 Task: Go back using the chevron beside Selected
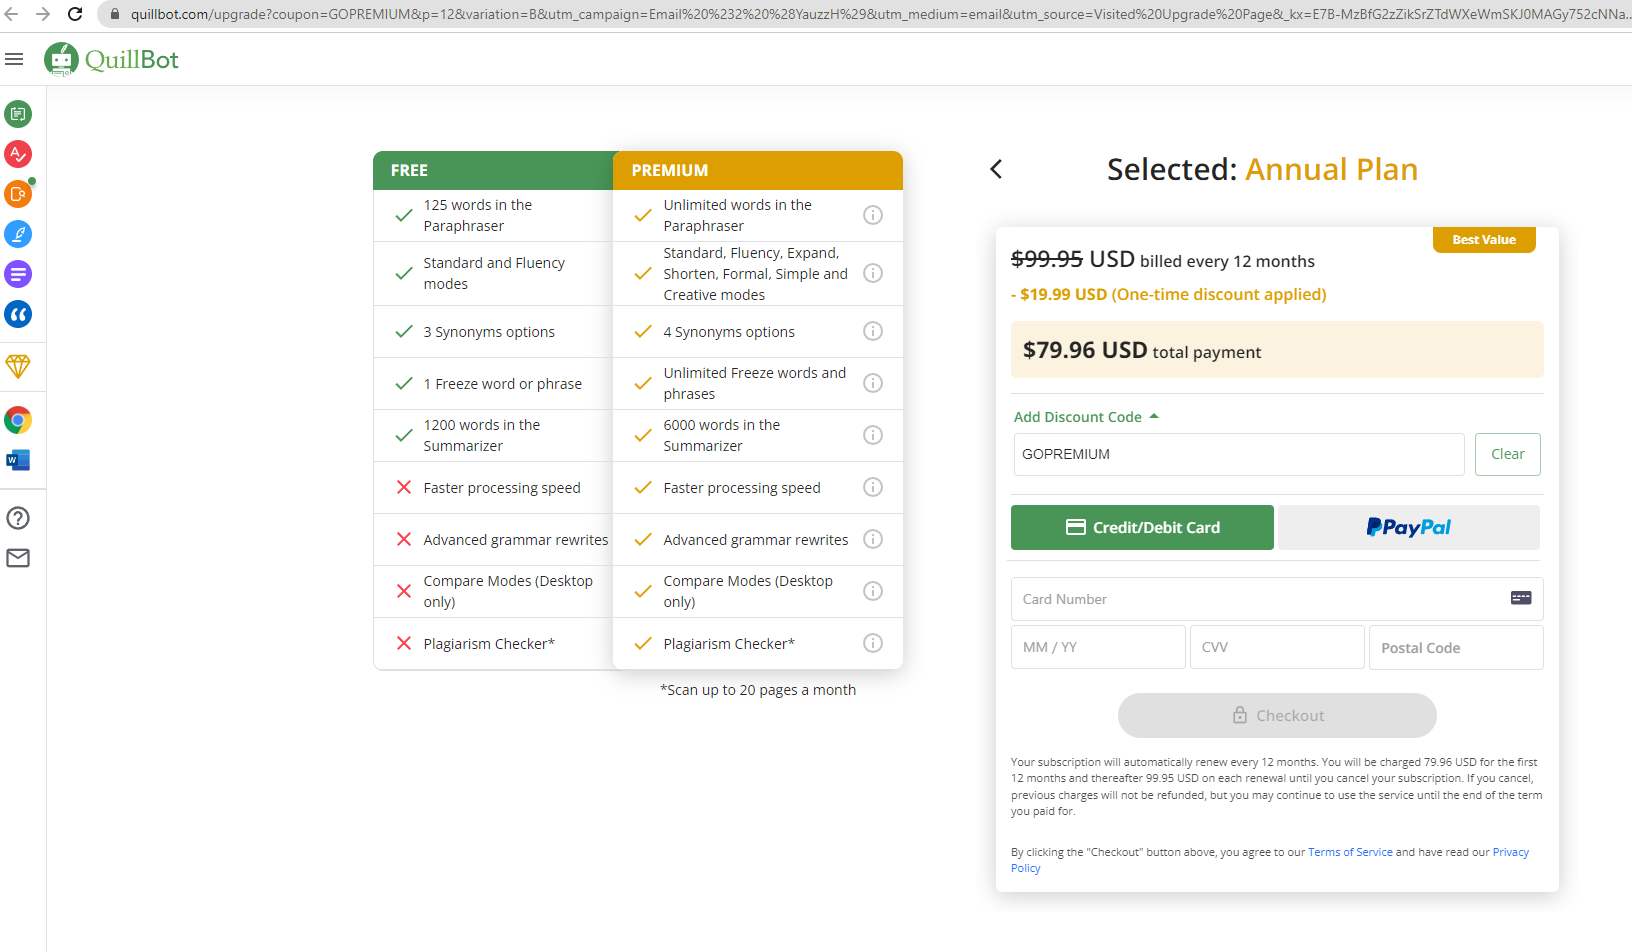tap(996, 169)
